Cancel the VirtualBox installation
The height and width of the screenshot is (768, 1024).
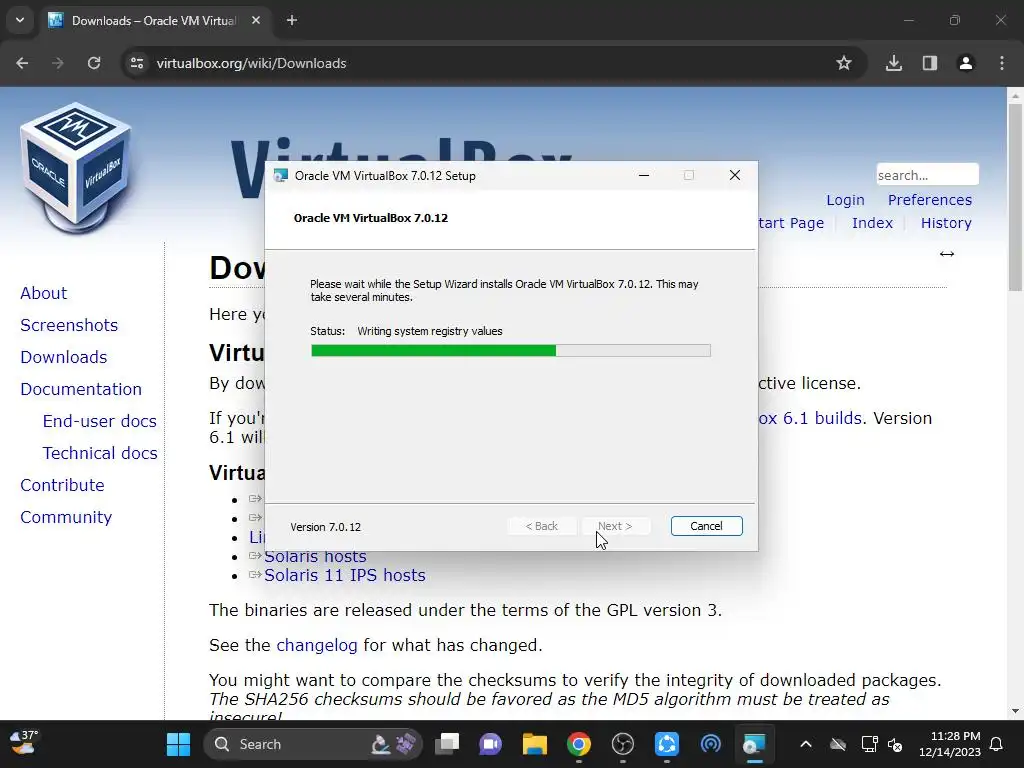tap(707, 526)
